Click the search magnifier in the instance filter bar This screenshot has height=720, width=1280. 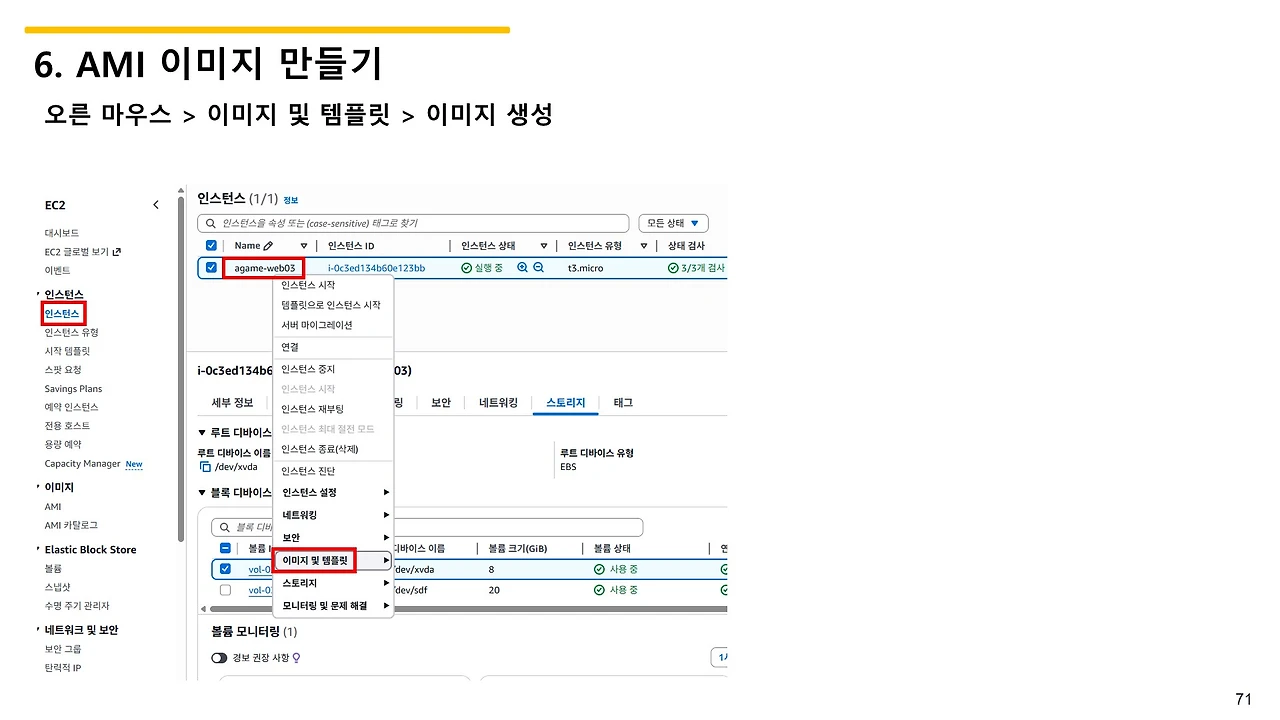click(x=209, y=223)
